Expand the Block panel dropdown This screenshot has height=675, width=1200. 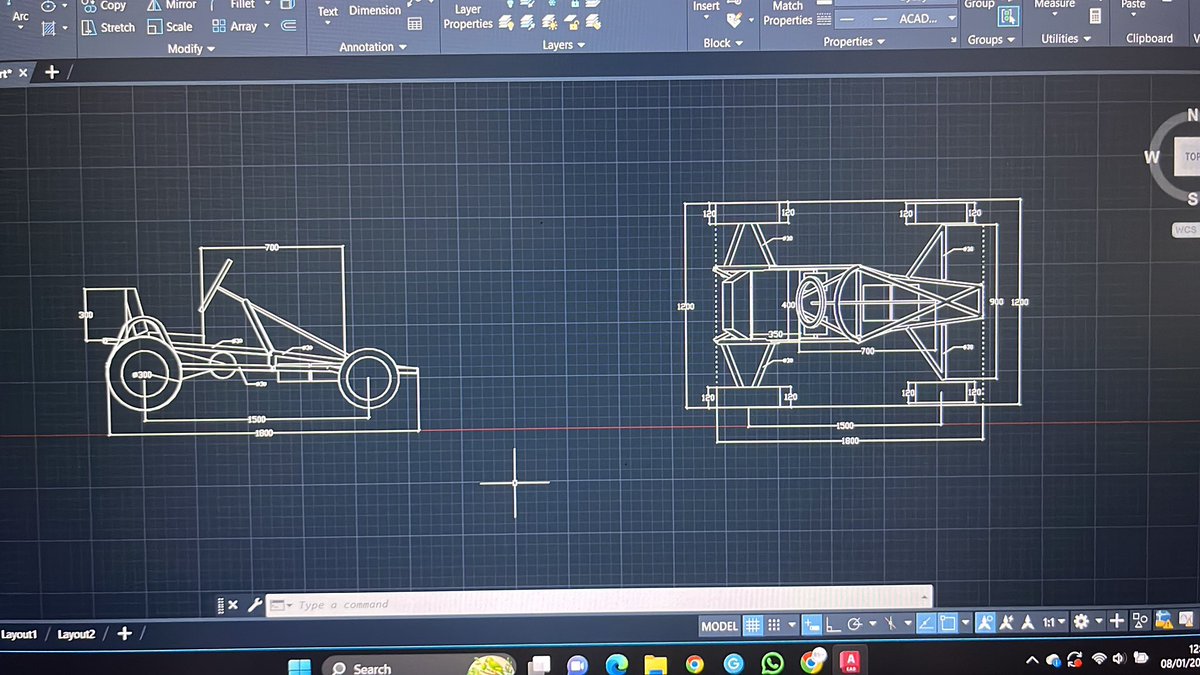tap(723, 43)
